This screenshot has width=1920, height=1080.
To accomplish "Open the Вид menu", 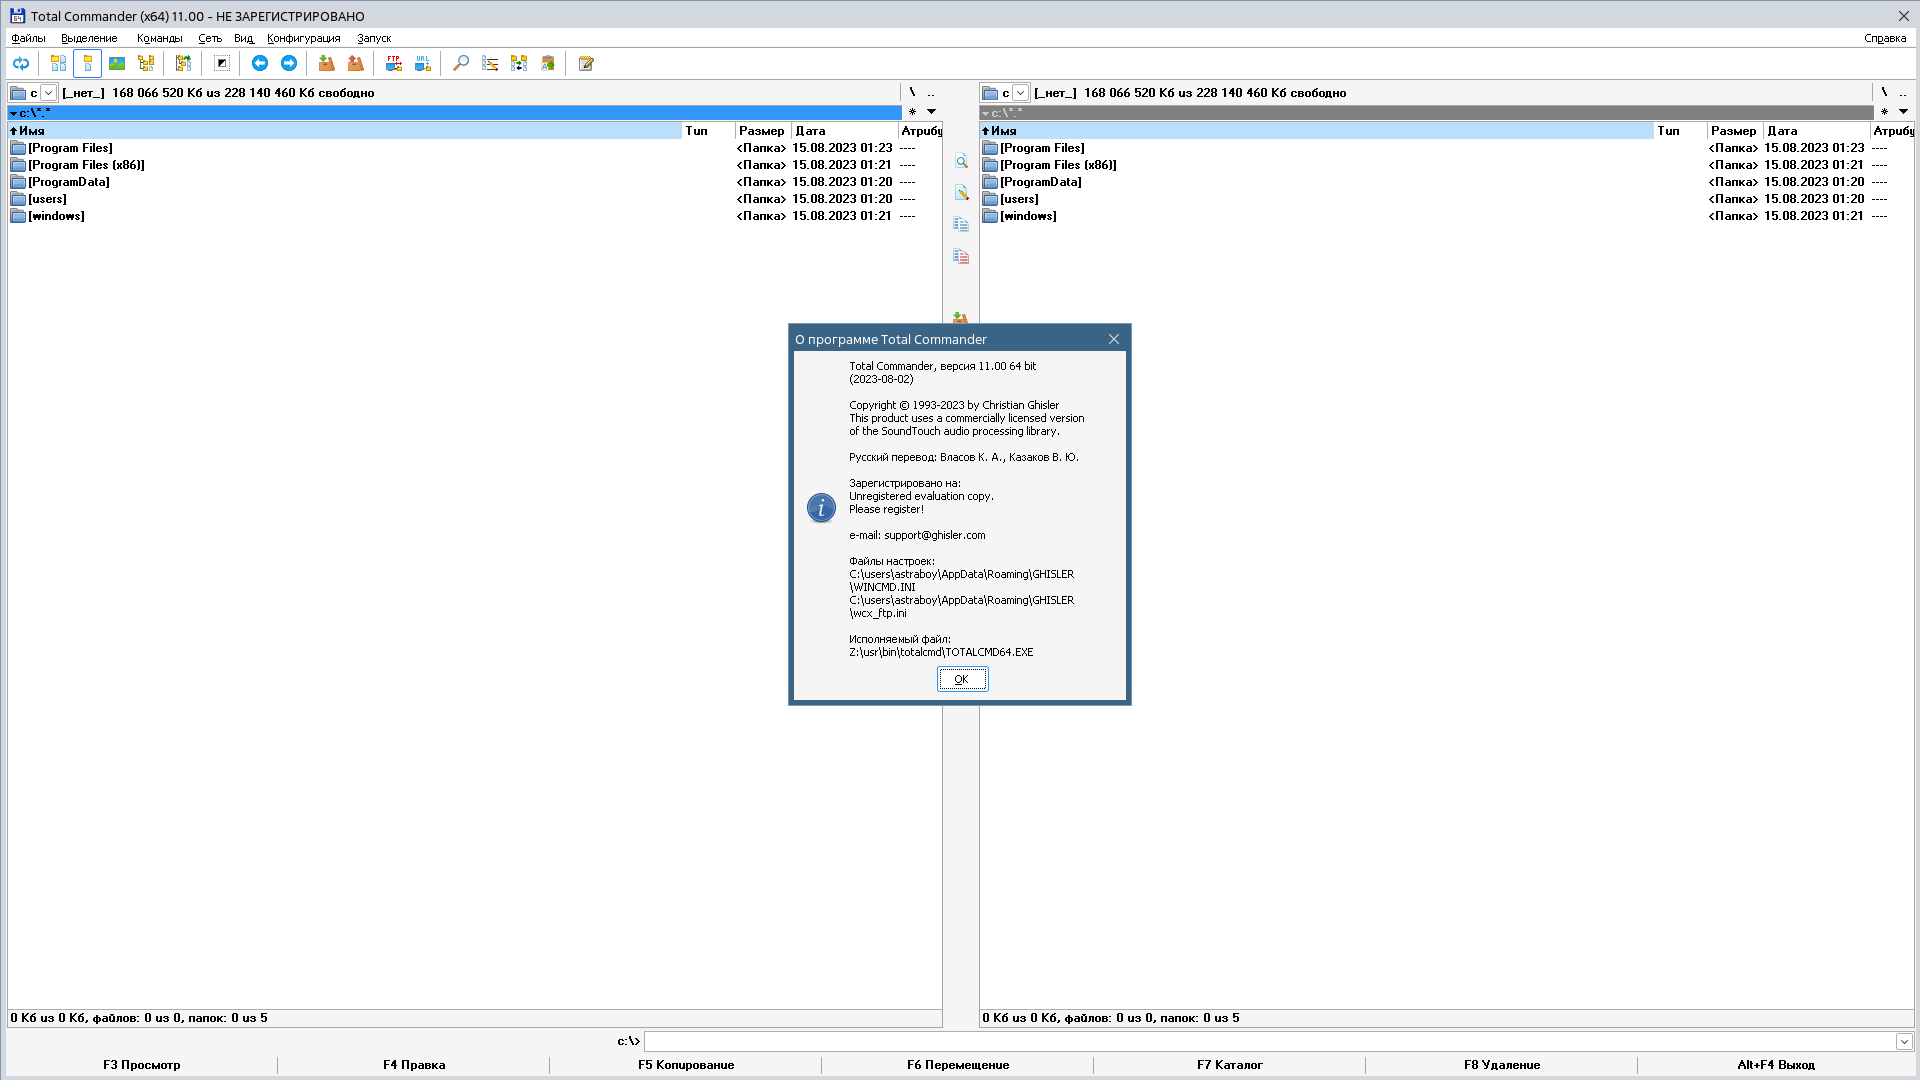I will coord(244,38).
